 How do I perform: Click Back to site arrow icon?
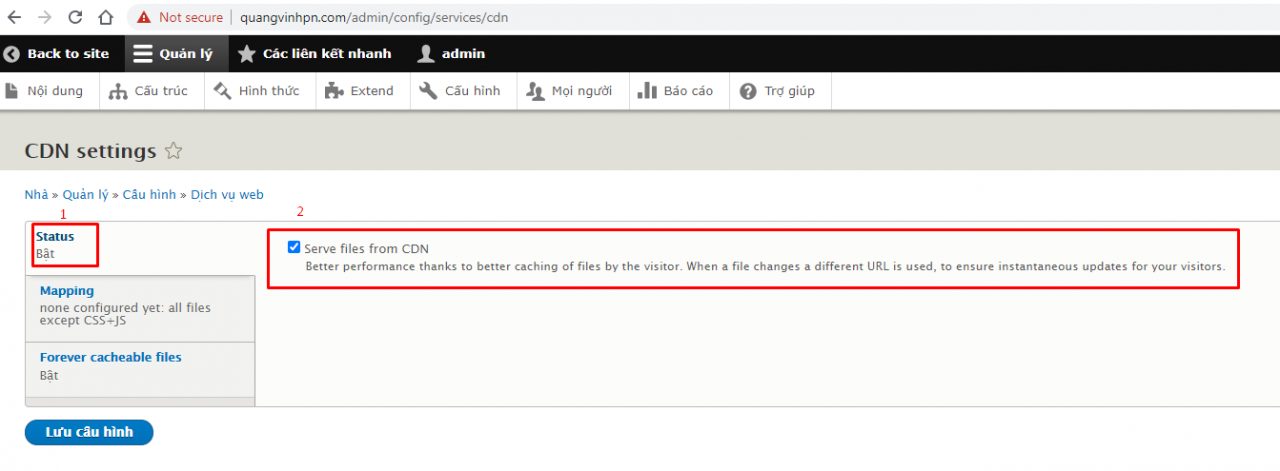pyautogui.click(x=12, y=54)
